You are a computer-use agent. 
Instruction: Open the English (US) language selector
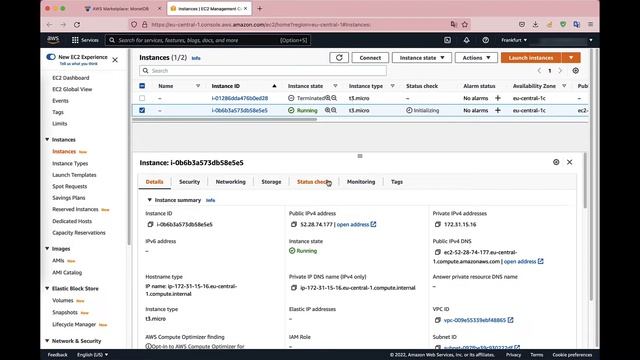click(x=92, y=355)
